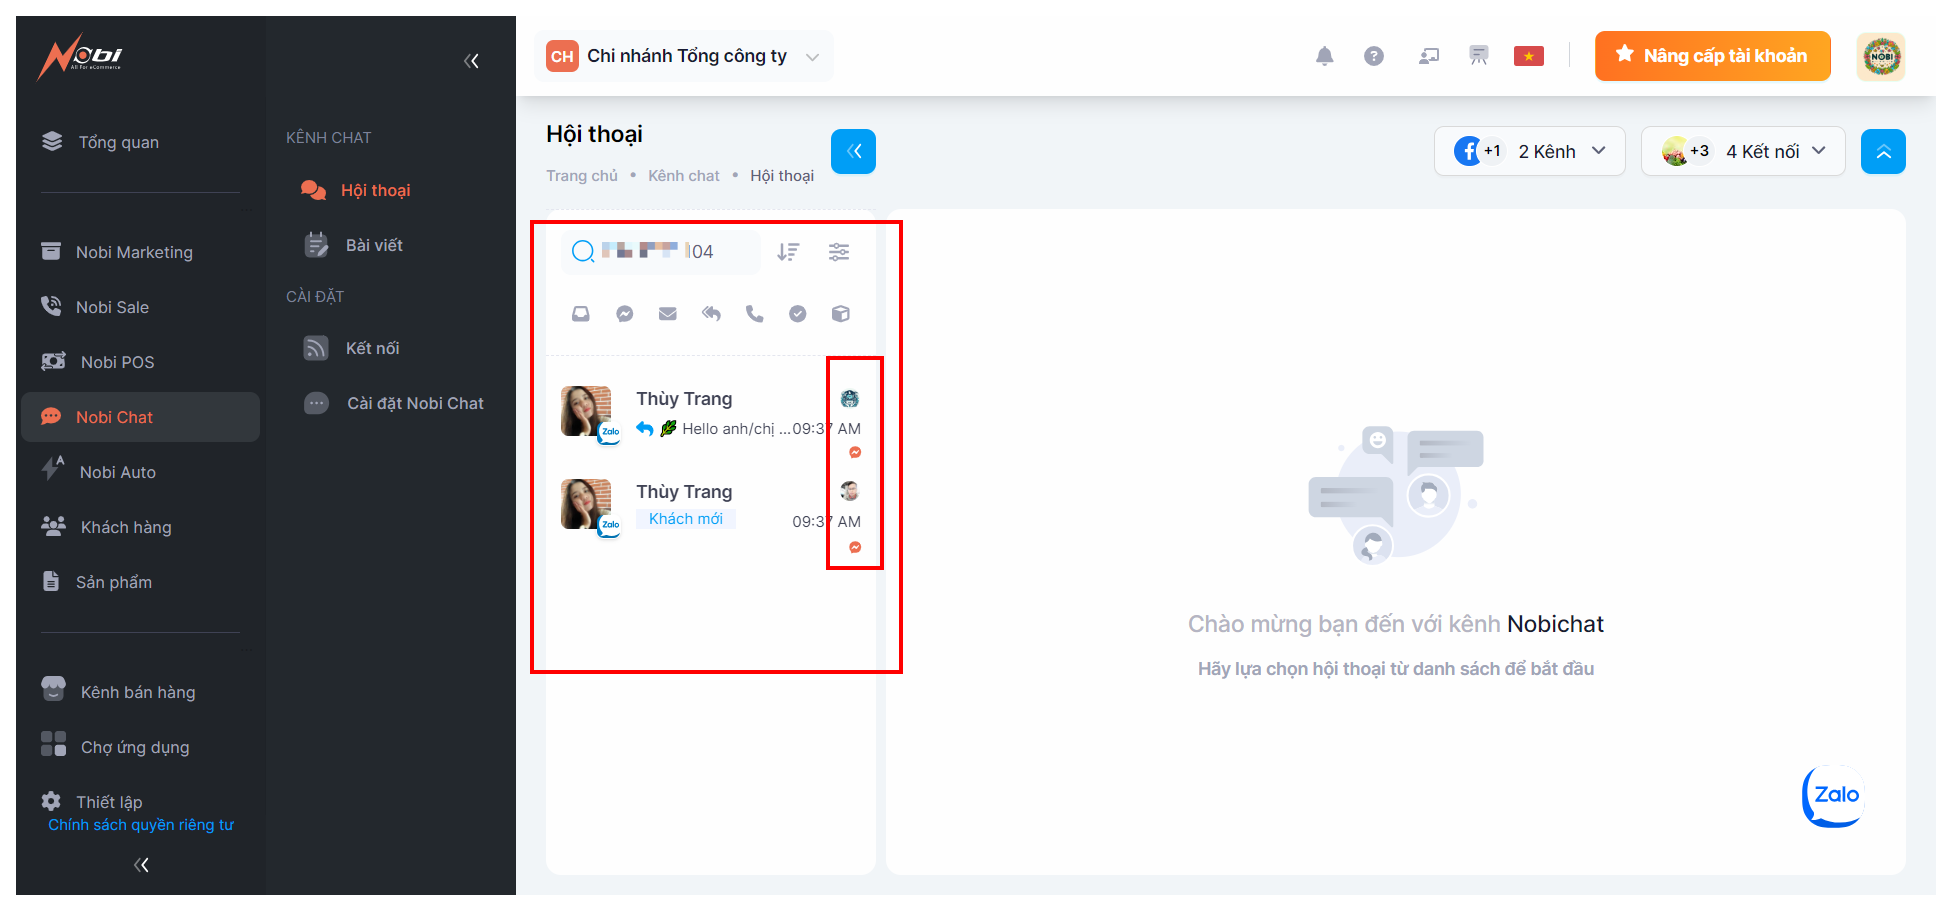Expand the 2 Kênh channel dropdown
Screen dimensions: 1950x909
(1529, 152)
